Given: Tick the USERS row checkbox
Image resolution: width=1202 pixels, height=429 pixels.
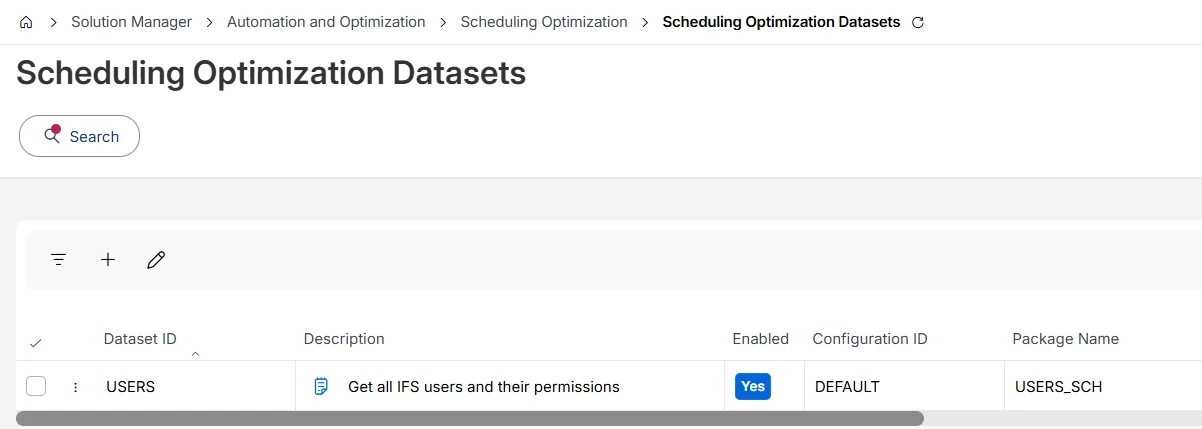Looking at the screenshot, I should pyautogui.click(x=36, y=386).
